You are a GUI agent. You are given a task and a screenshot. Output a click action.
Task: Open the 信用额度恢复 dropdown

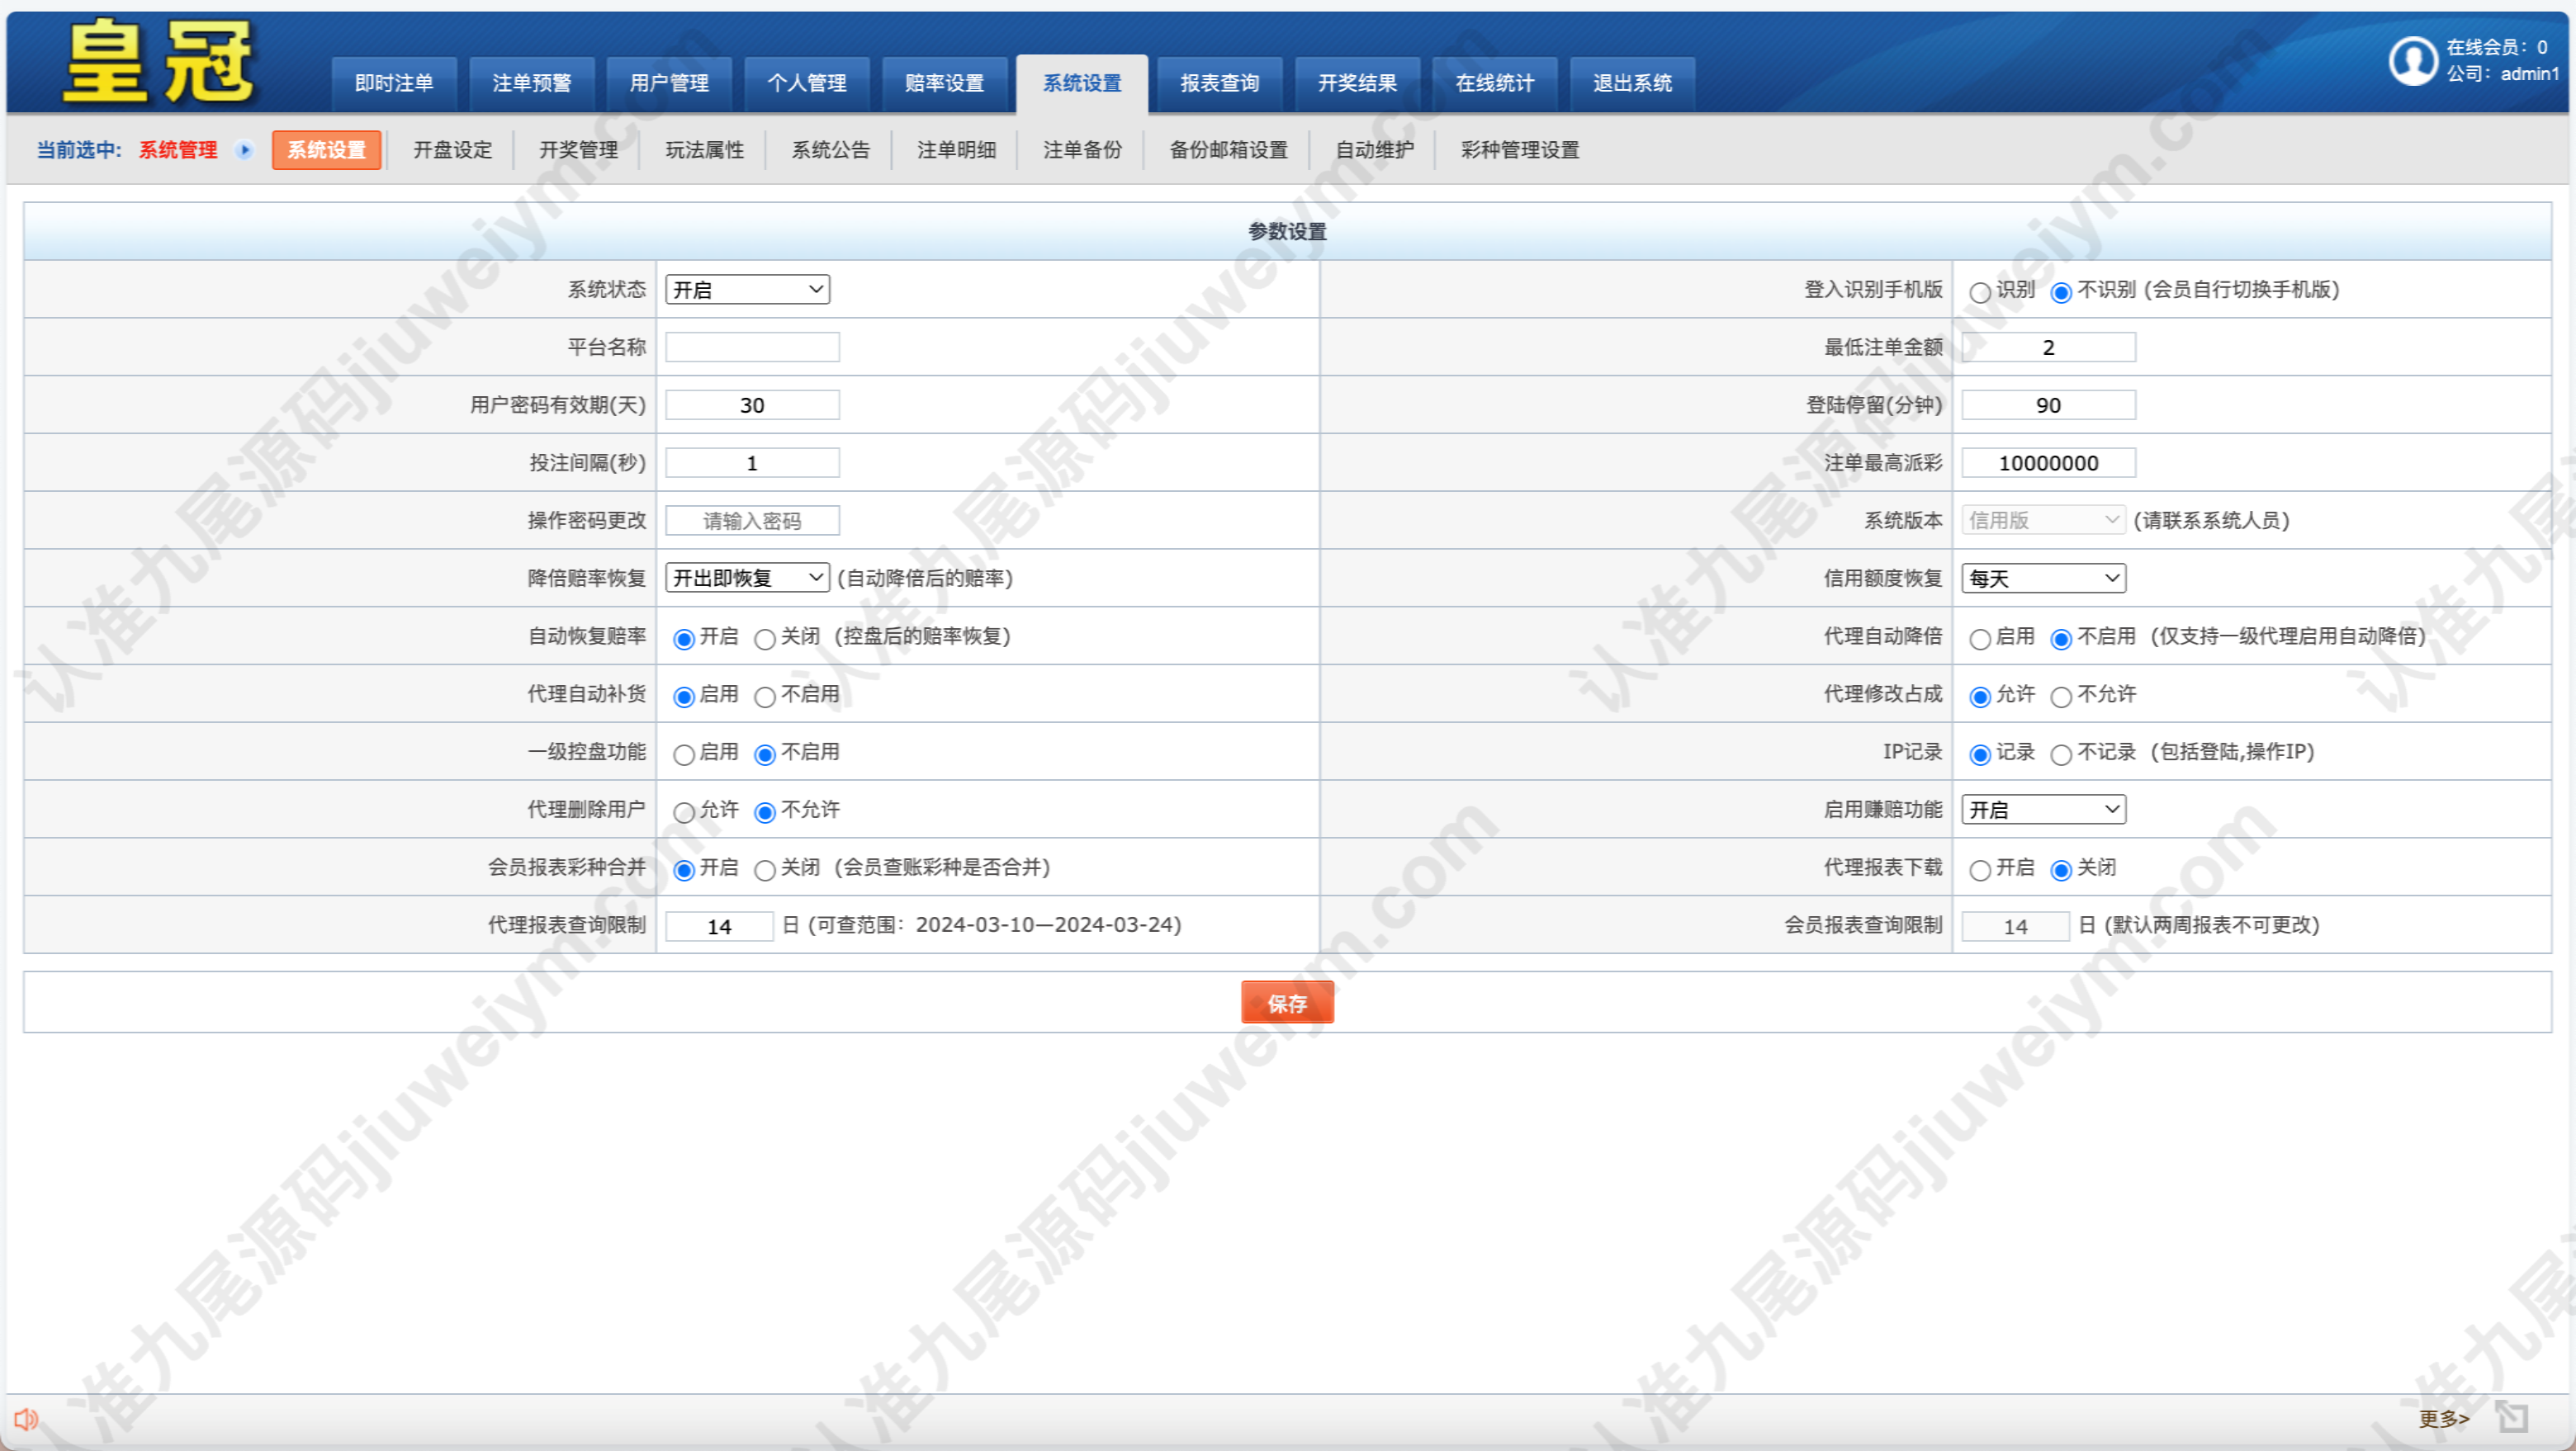point(2043,578)
